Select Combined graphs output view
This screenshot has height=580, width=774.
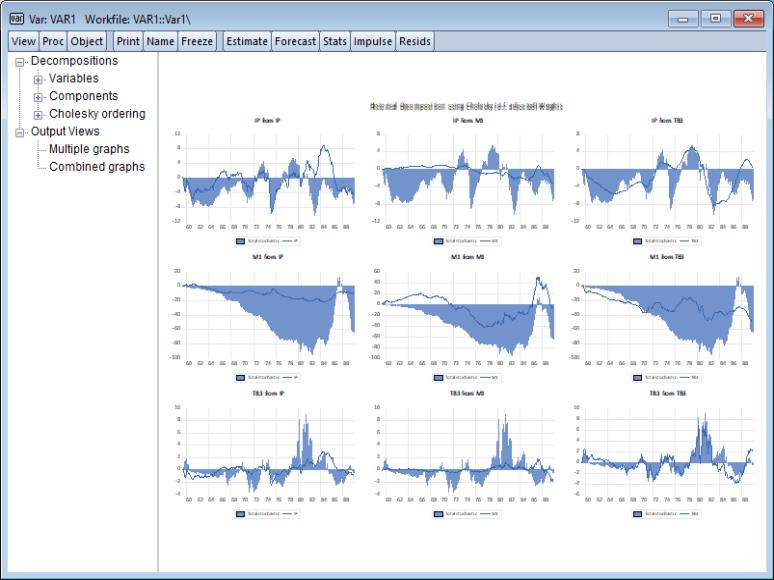pyautogui.click(x=97, y=166)
